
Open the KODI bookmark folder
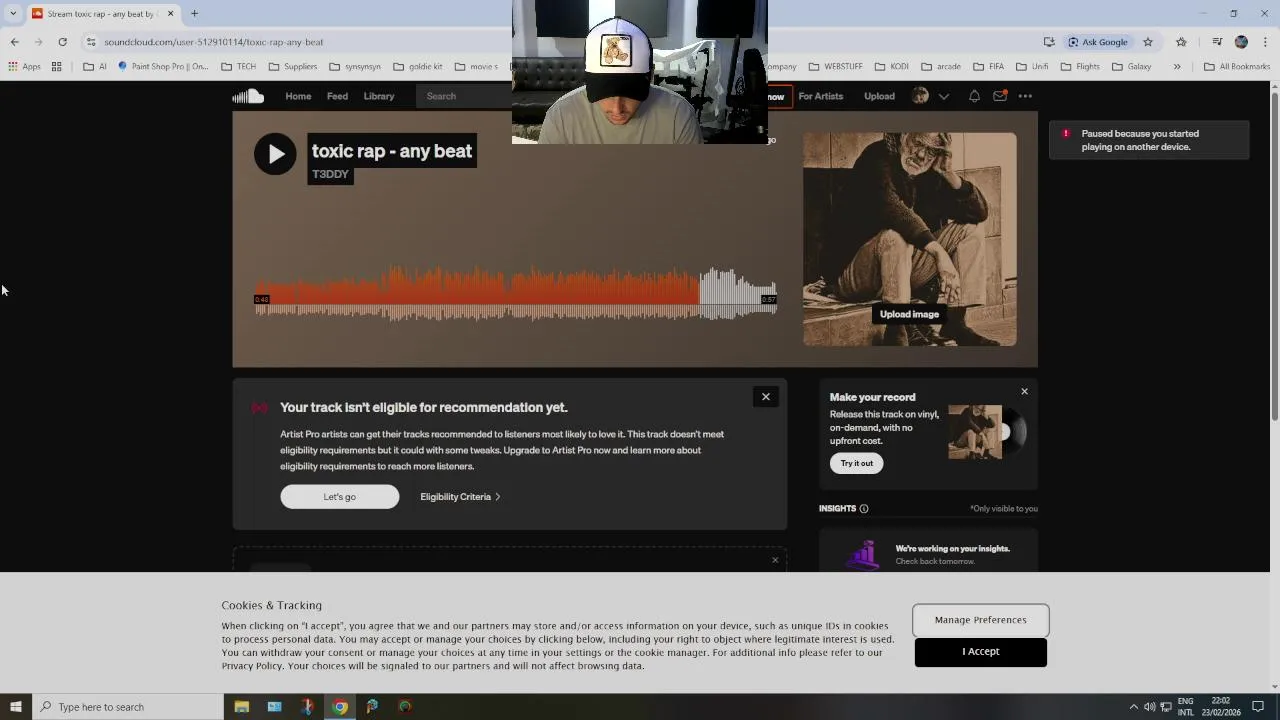coord(891,67)
